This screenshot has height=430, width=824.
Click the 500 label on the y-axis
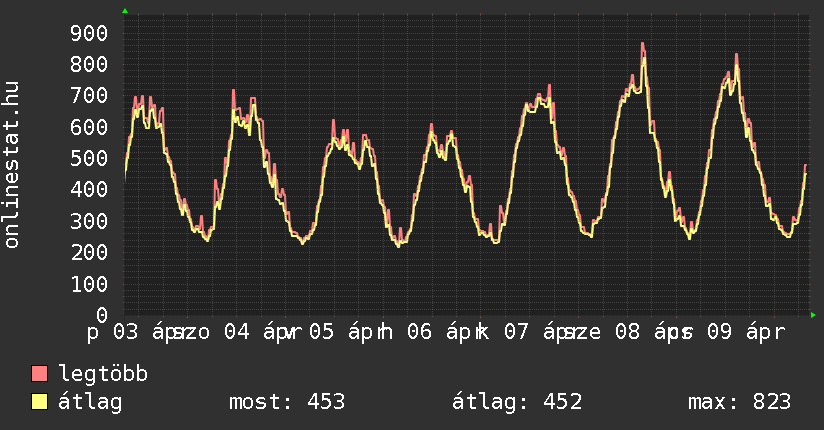pos(88,159)
